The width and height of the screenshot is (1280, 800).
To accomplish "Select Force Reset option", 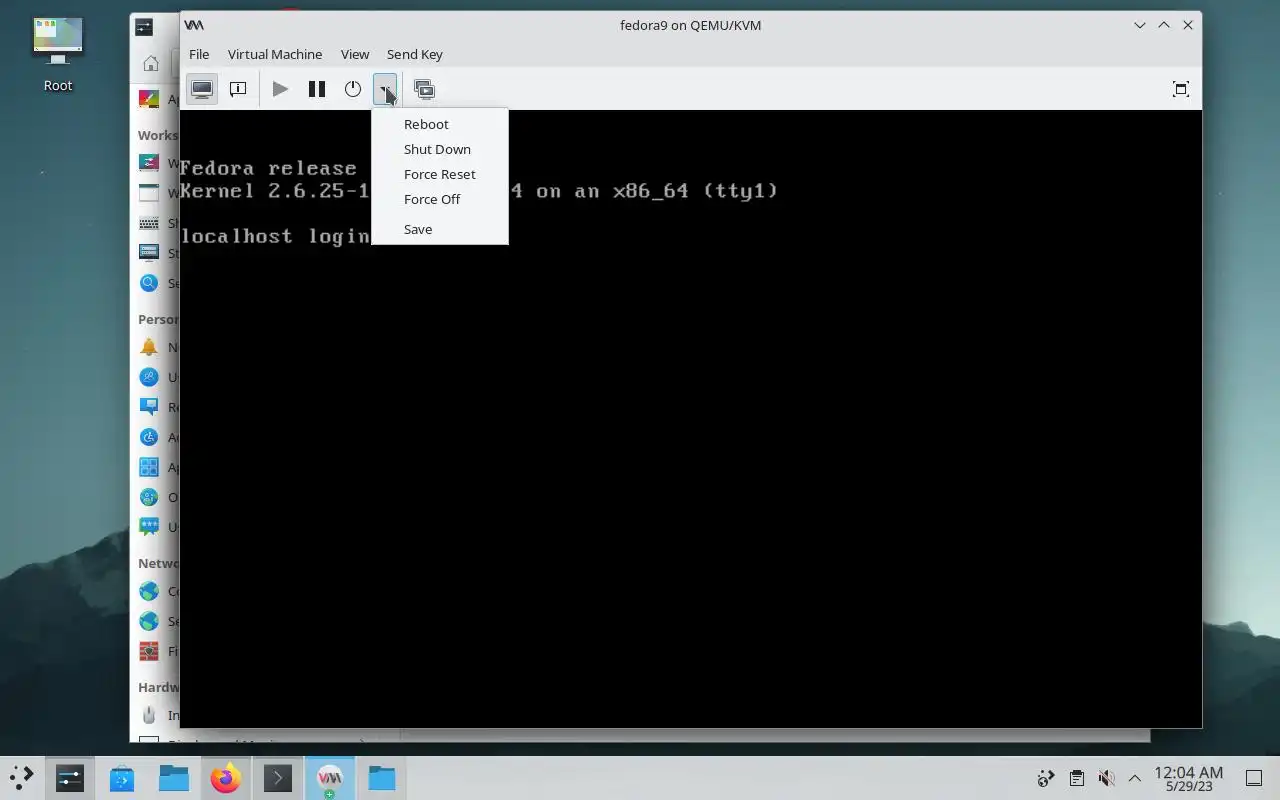I will pyautogui.click(x=440, y=174).
